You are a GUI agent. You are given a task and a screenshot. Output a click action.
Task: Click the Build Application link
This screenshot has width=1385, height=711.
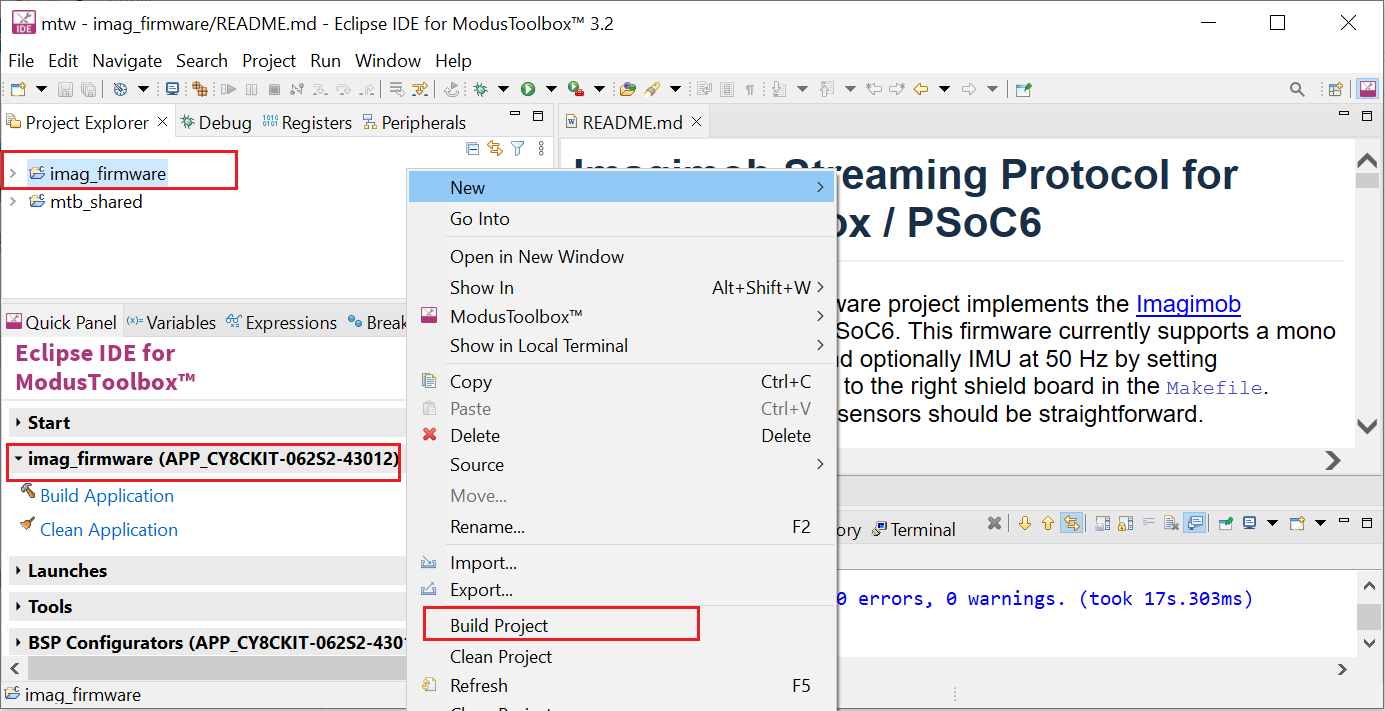pos(107,496)
